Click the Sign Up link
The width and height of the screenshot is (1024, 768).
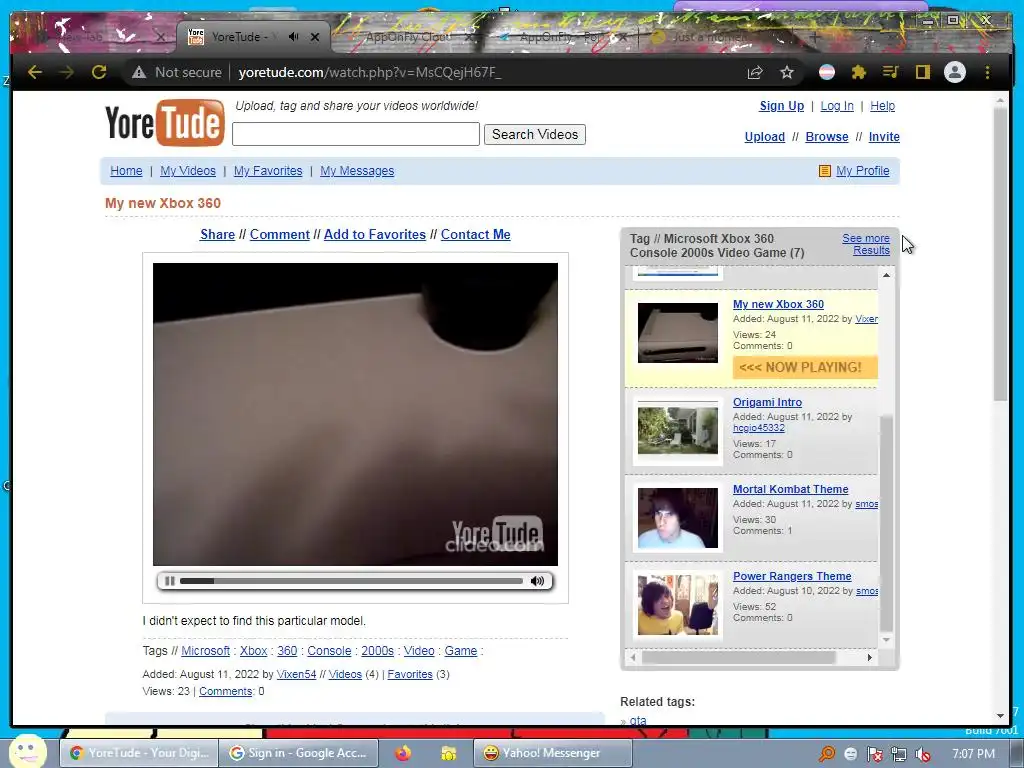coord(782,106)
